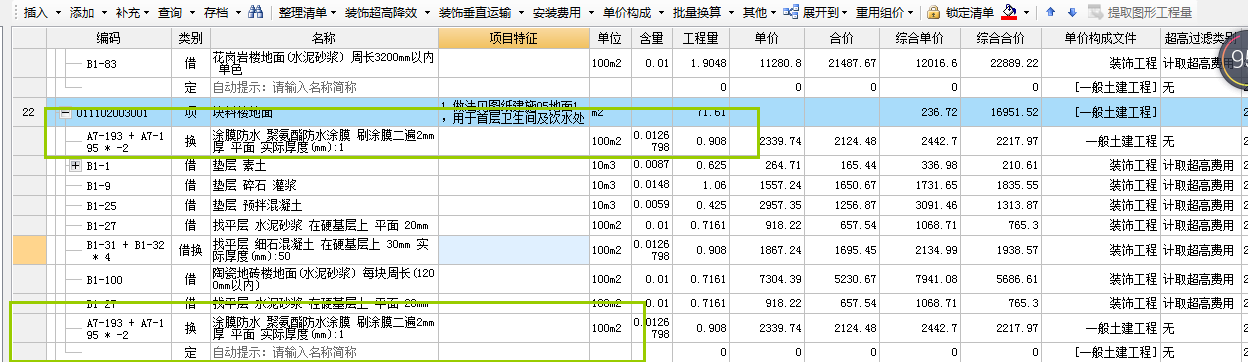Click the 单价构成文件 column header
Screen dimensions: 1248x362
click(1100, 37)
